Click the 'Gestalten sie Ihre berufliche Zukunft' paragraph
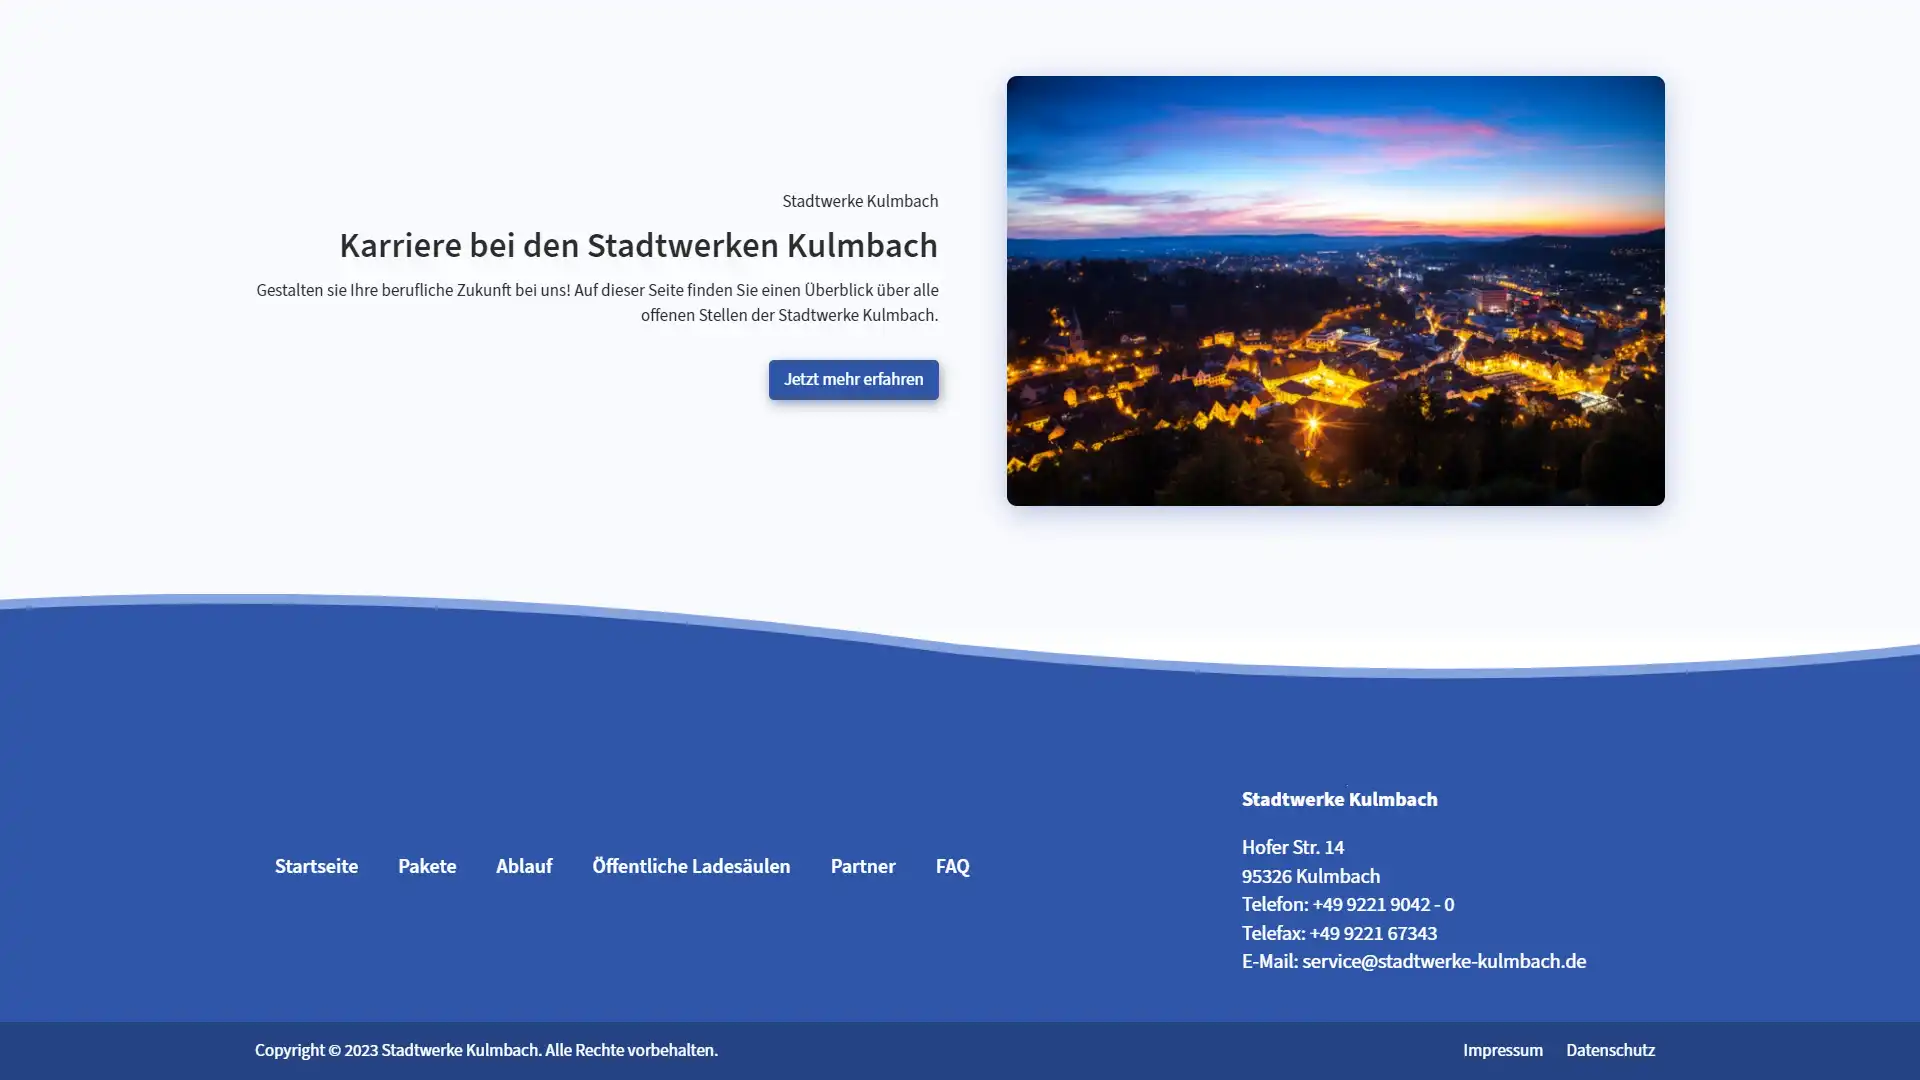The width and height of the screenshot is (1920, 1080). point(597,302)
